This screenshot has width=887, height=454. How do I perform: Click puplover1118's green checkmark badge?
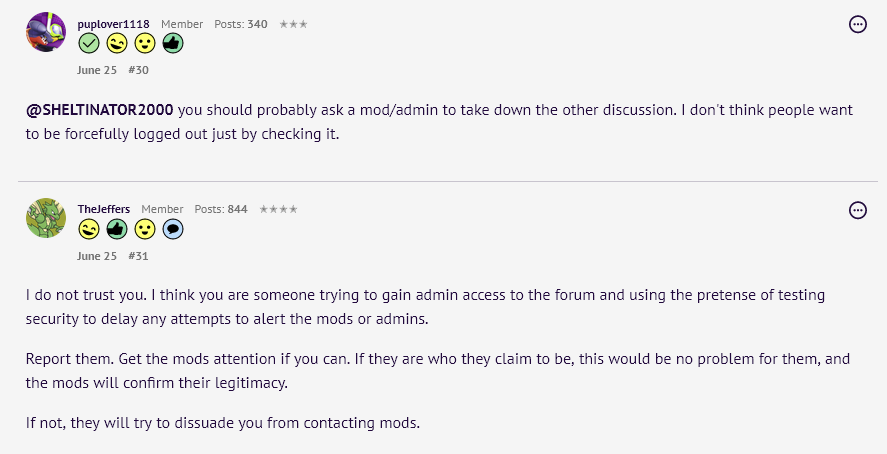click(x=89, y=44)
